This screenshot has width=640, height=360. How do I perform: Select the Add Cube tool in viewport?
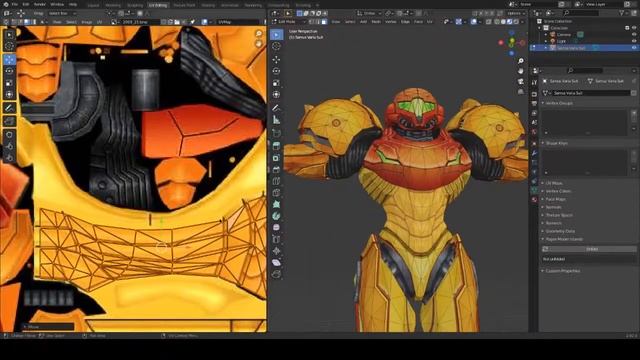tap(276, 133)
